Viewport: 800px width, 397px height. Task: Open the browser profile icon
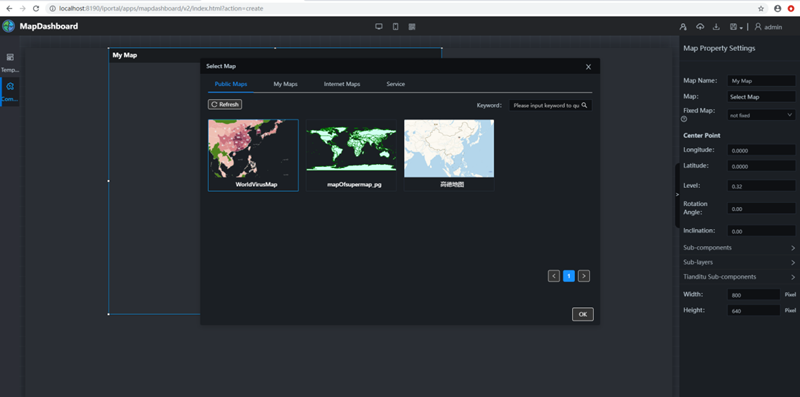[x=778, y=8]
